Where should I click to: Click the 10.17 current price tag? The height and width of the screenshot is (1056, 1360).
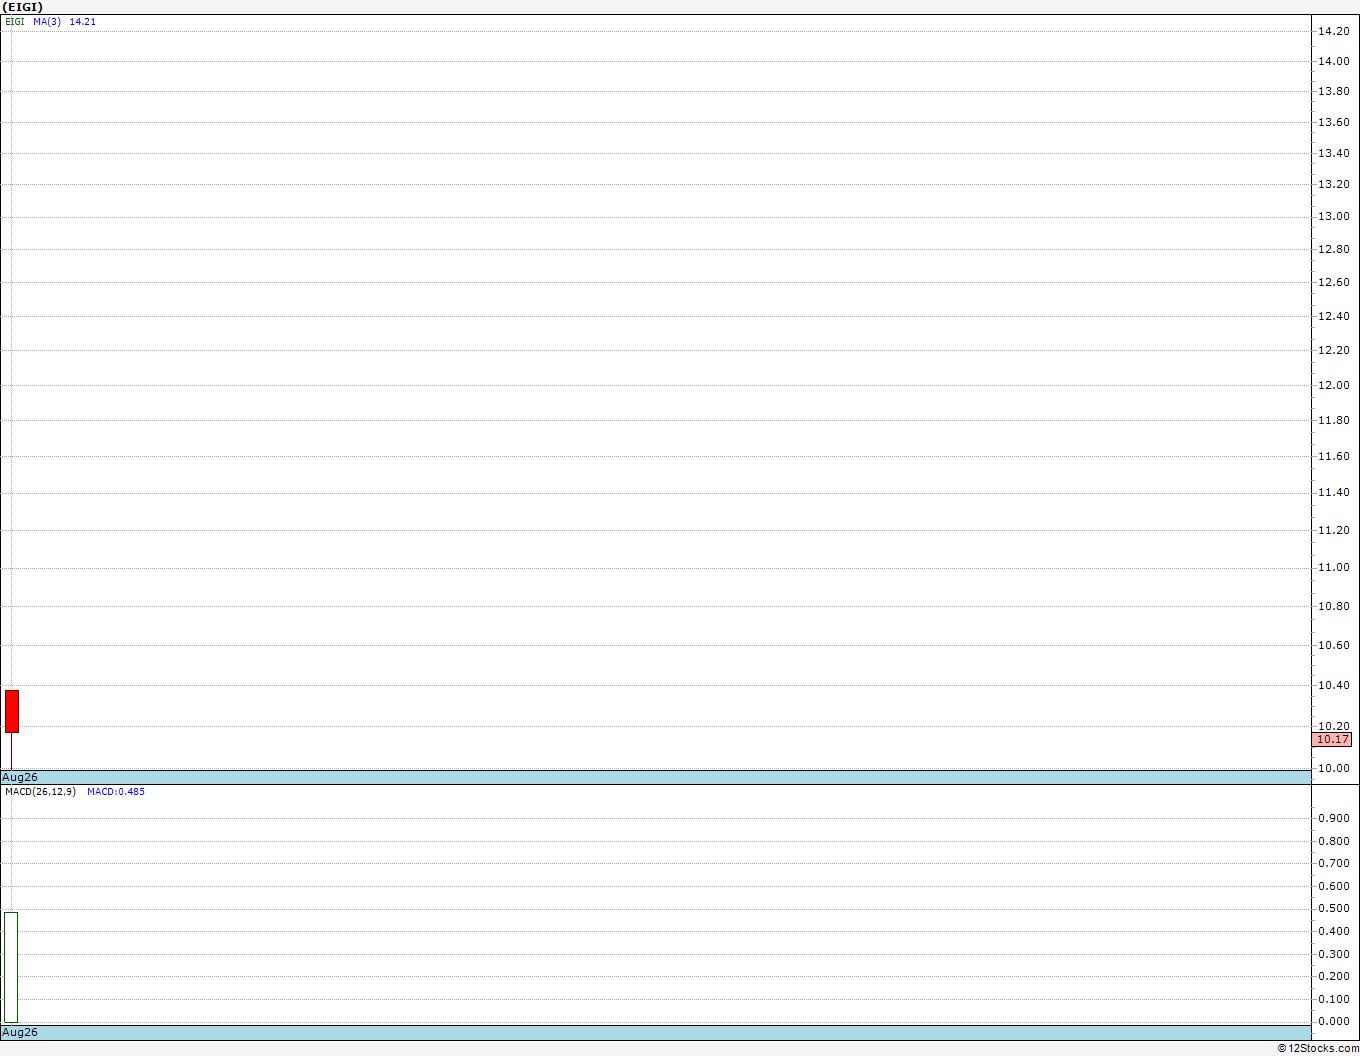click(x=1332, y=740)
